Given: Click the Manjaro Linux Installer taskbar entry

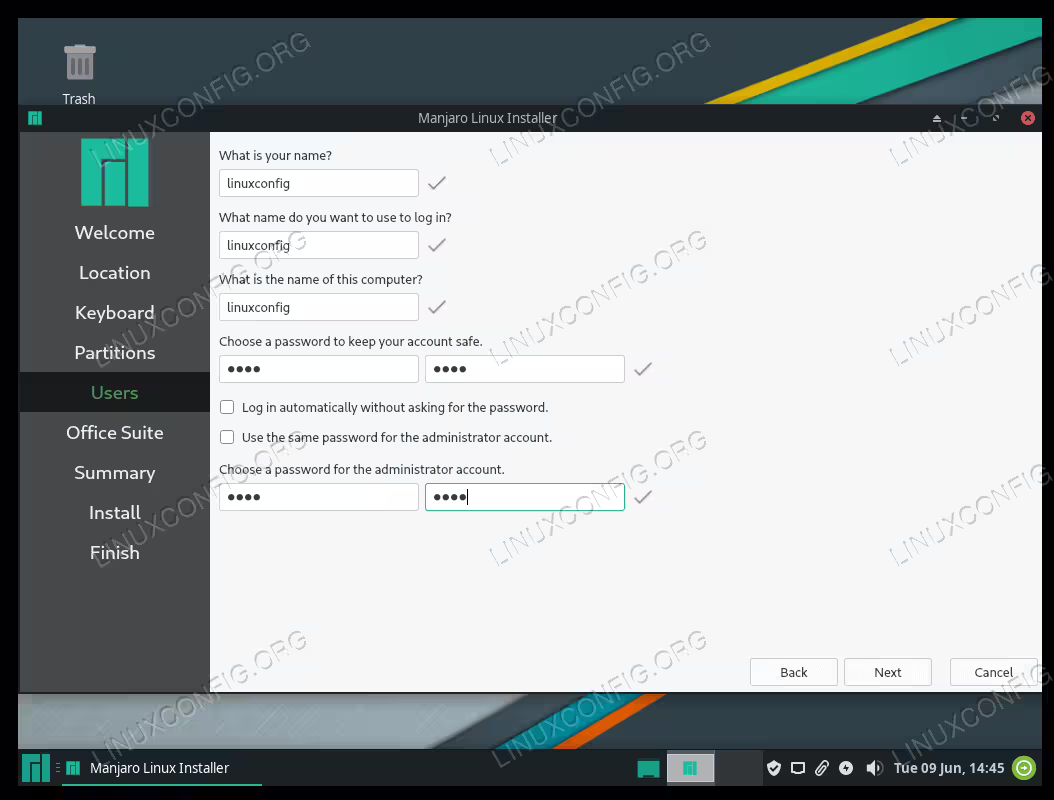Looking at the screenshot, I should click(x=160, y=768).
